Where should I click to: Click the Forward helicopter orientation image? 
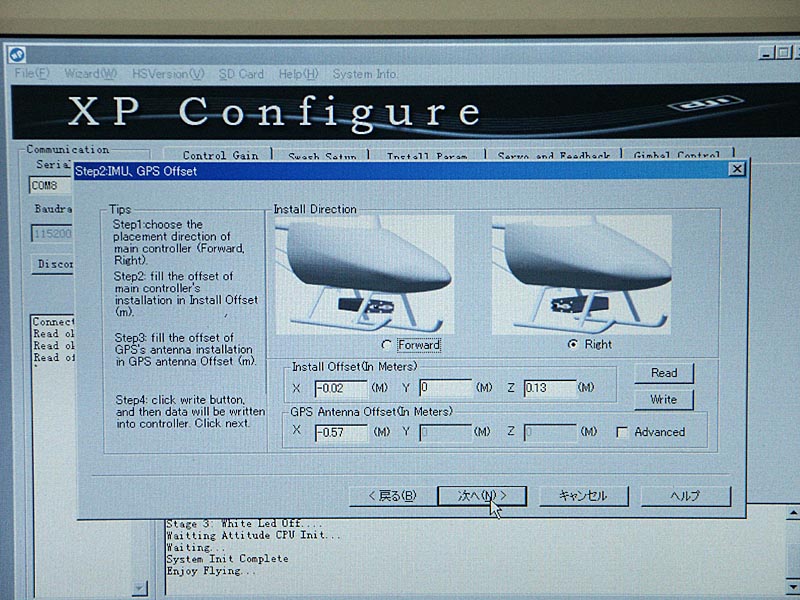(364, 275)
